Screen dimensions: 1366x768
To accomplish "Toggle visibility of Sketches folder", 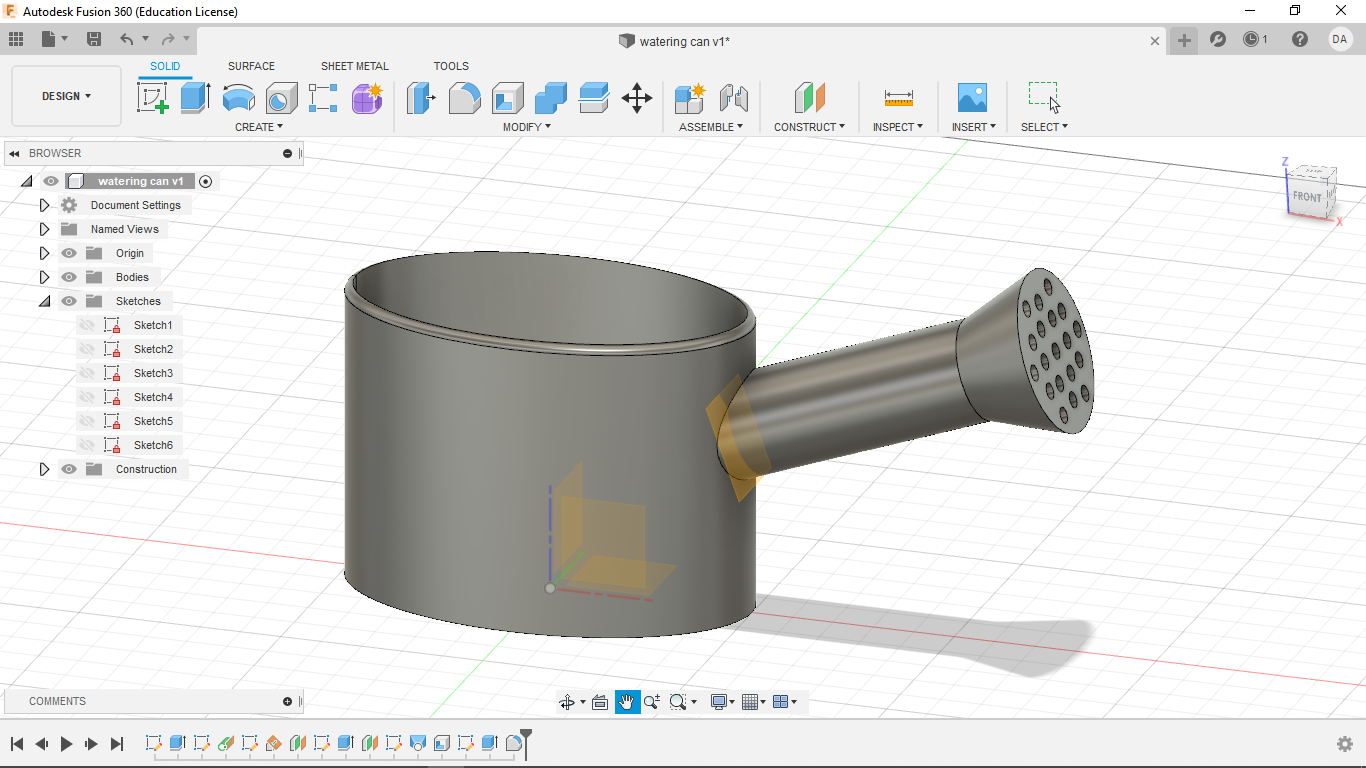I will tap(69, 301).
